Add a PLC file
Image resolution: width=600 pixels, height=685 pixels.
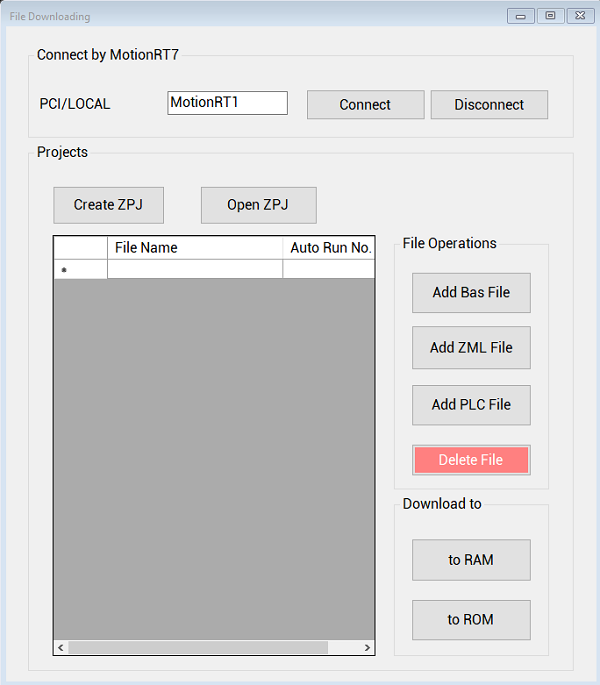pyautogui.click(x=471, y=405)
